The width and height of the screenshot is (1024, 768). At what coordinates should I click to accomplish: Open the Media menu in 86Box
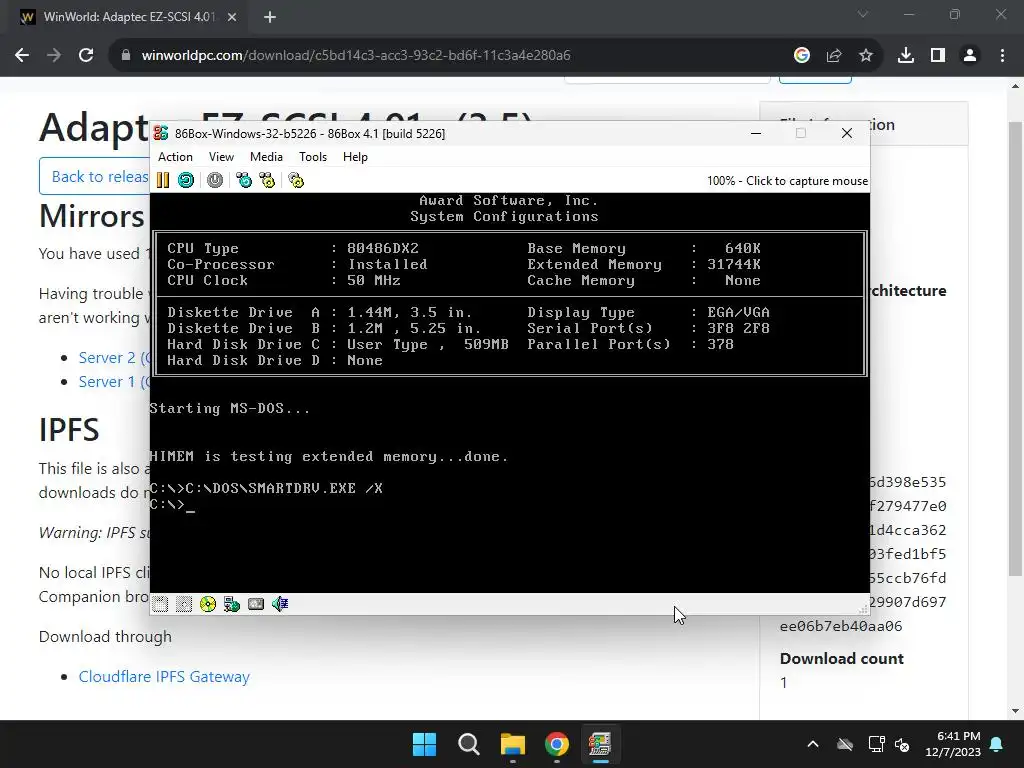pyautogui.click(x=266, y=157)
